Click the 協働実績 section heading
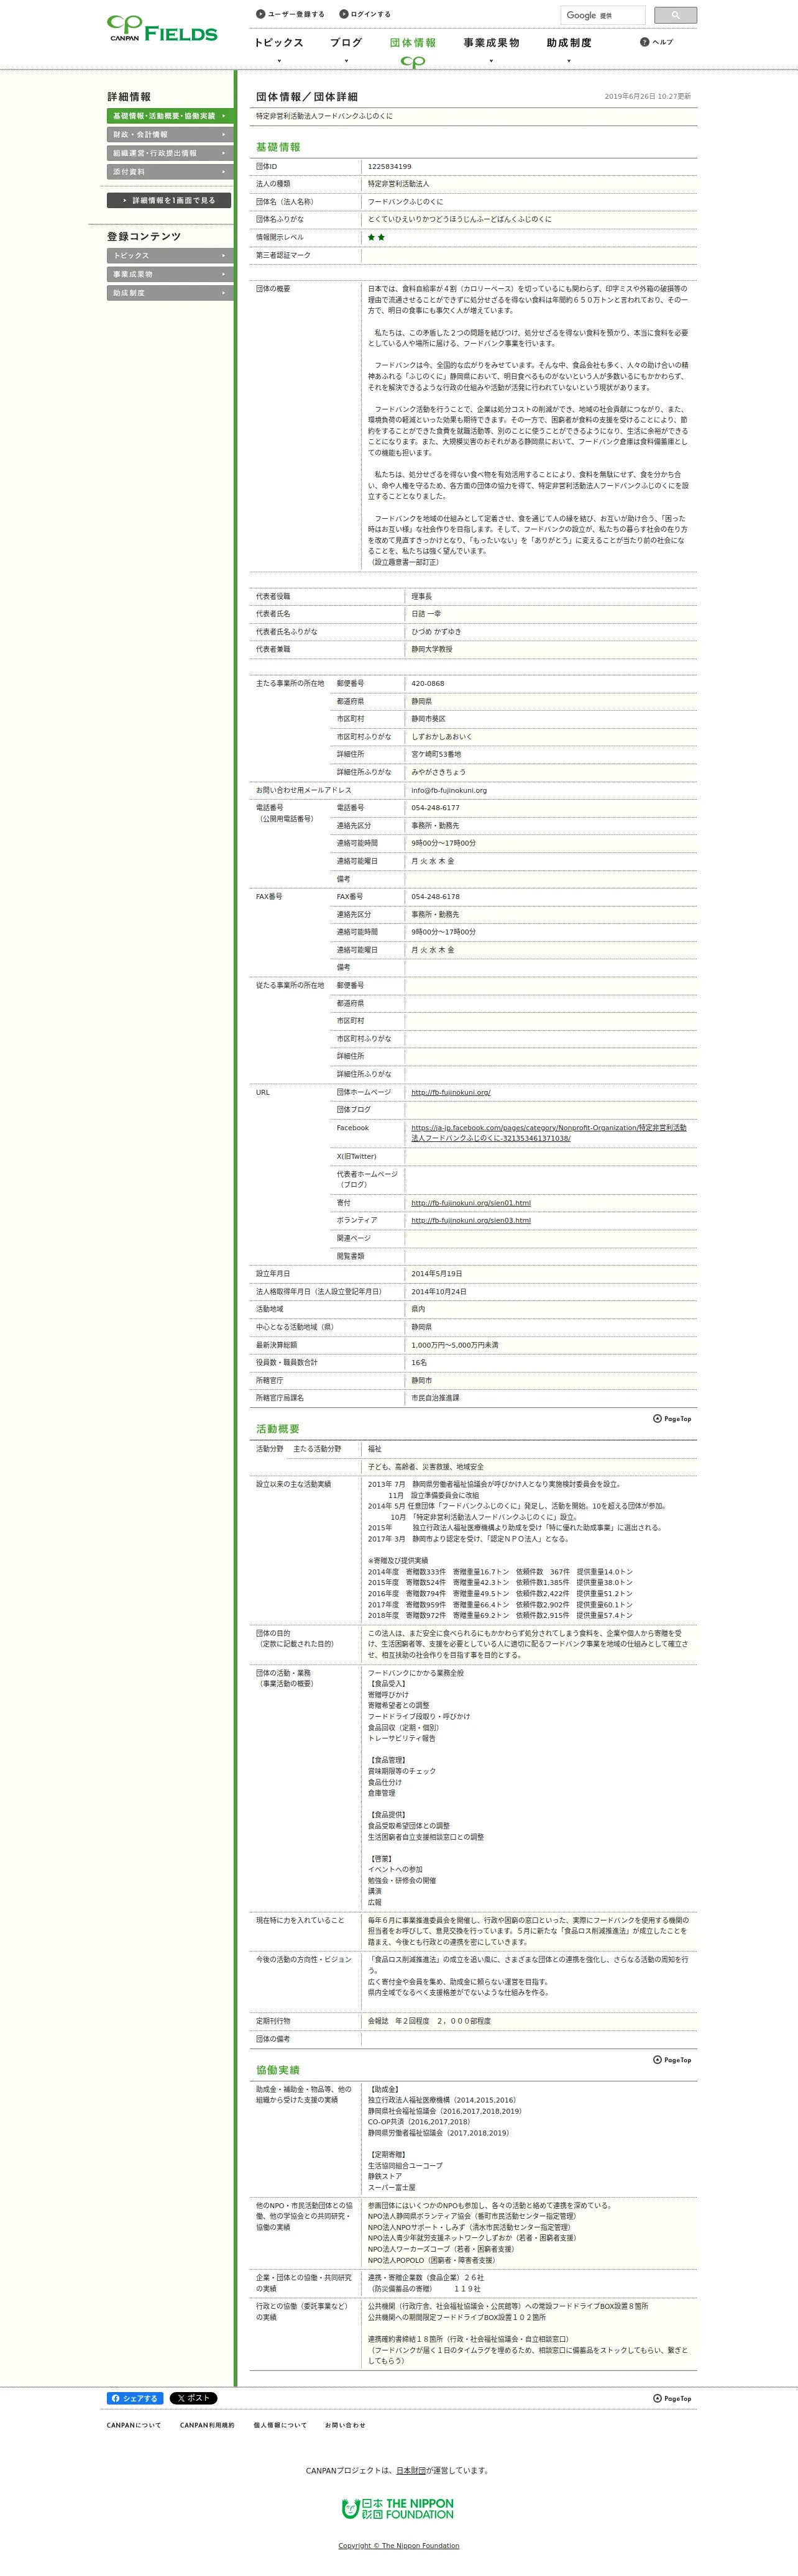This screenshot has height=2576, width=798. [x=278, y=2070]
